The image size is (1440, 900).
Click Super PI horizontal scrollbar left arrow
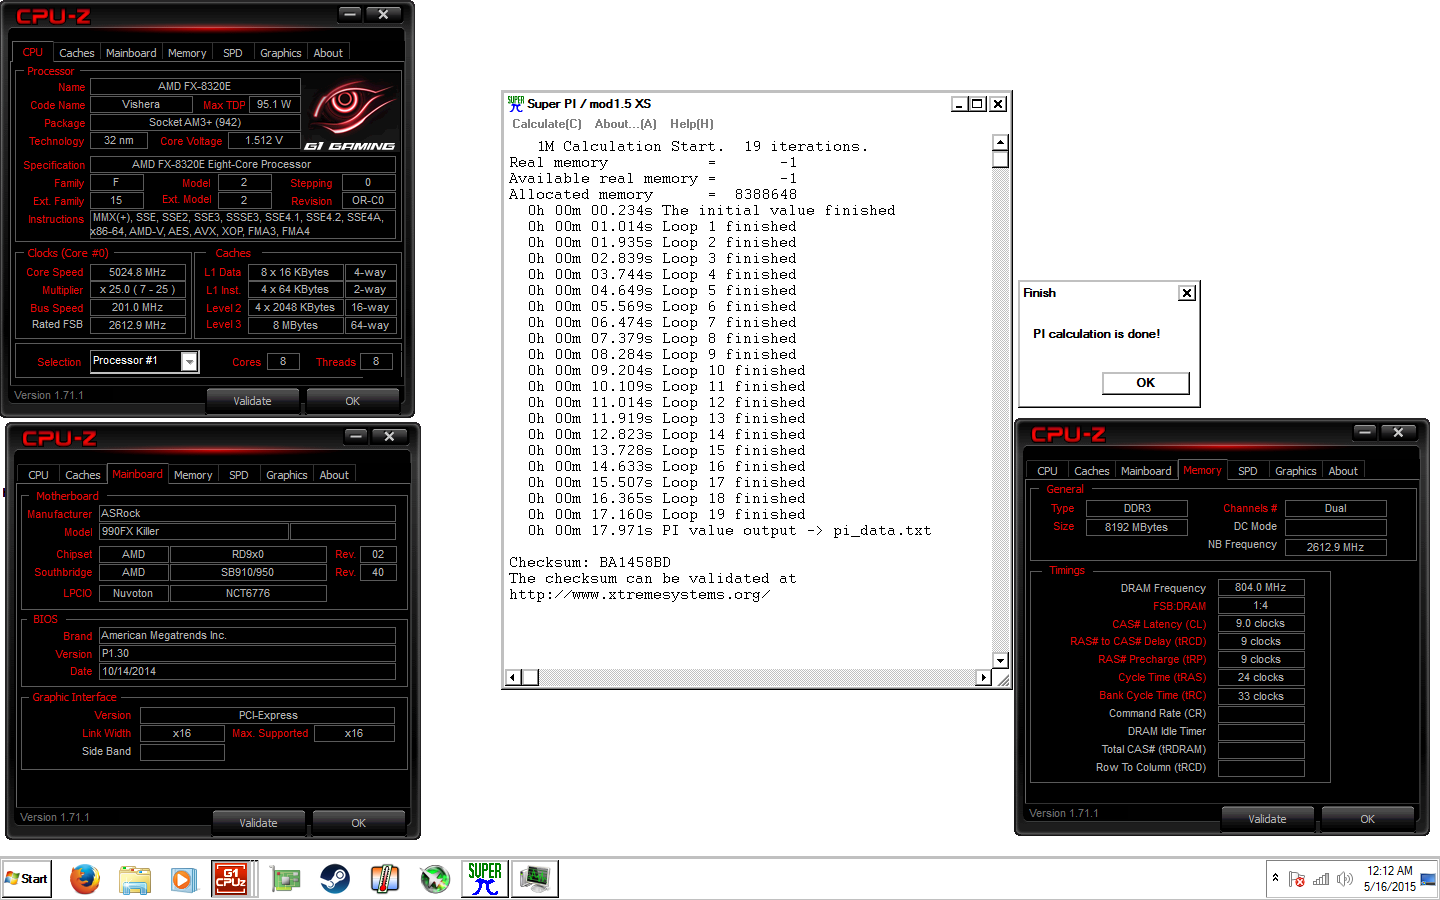pyautogui.click(x=512, y=677)
